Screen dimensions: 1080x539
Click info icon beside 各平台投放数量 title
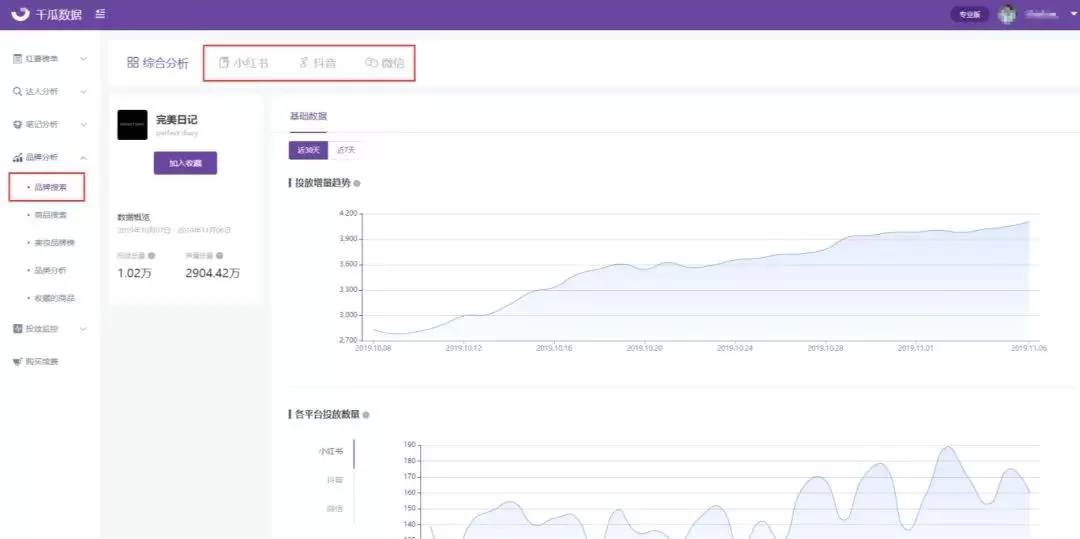point(366,414)
